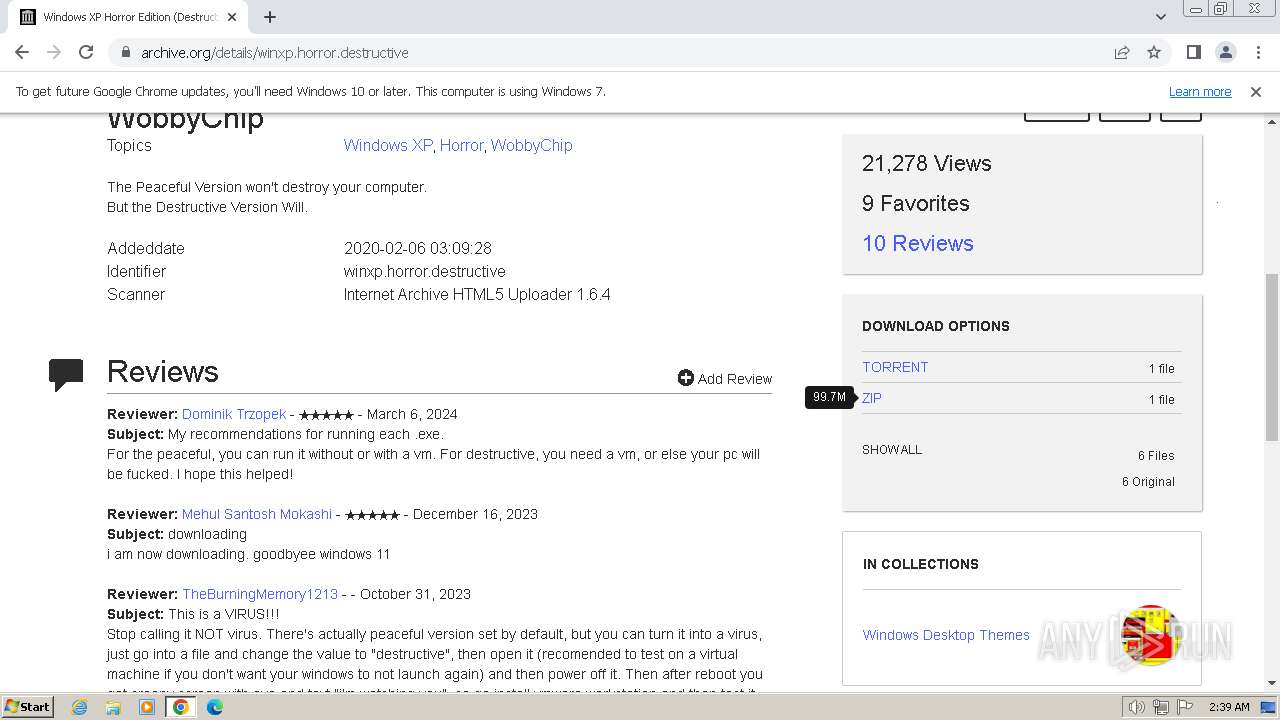
Task: Open the Horror topic link
Action: click(x=462, y=145)
